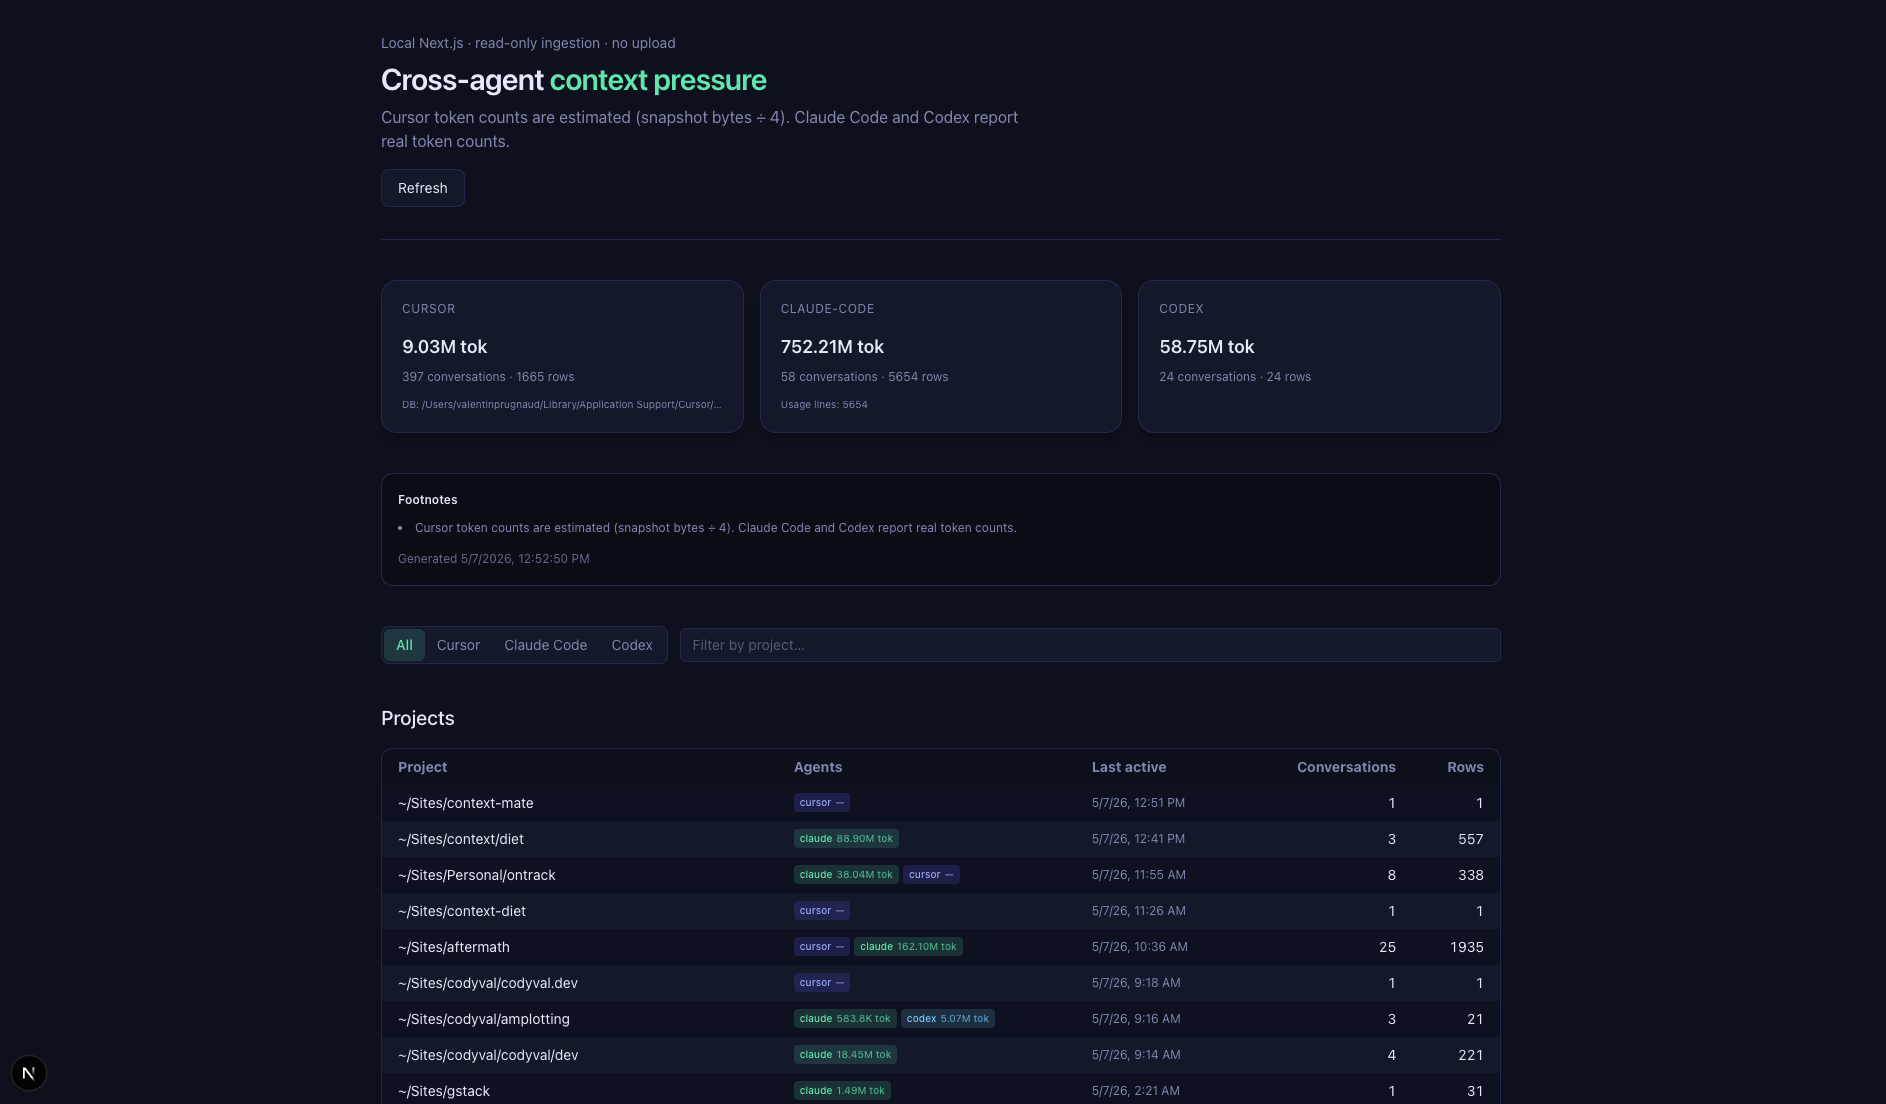Switch to the Cursor filter tab
The height and width of the screenshot is (1104, 1886).
pos(458,645)
